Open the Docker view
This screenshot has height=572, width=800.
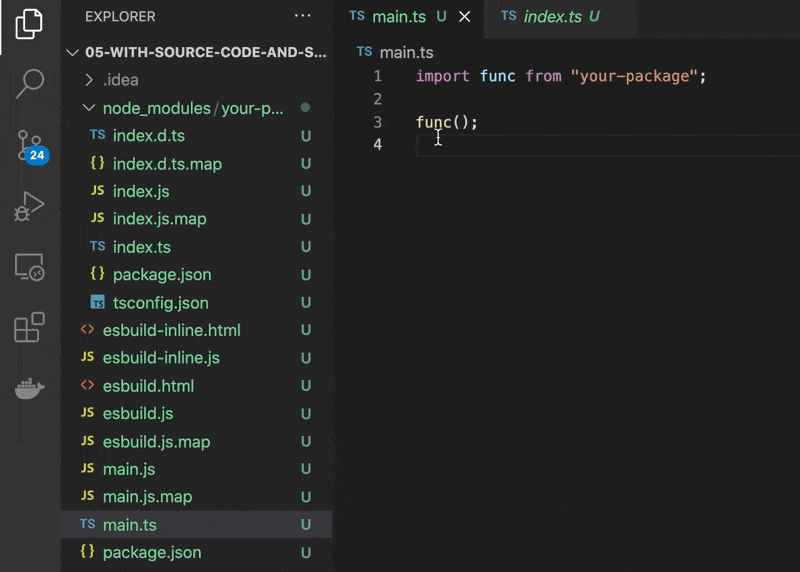[29, 388]
